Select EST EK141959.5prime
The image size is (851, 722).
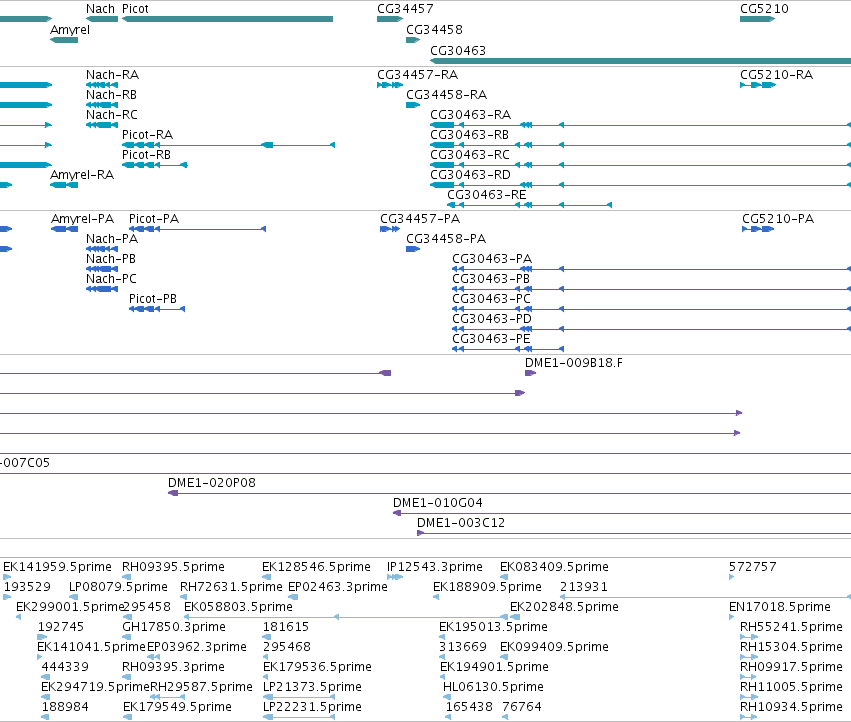pos(58,567)
